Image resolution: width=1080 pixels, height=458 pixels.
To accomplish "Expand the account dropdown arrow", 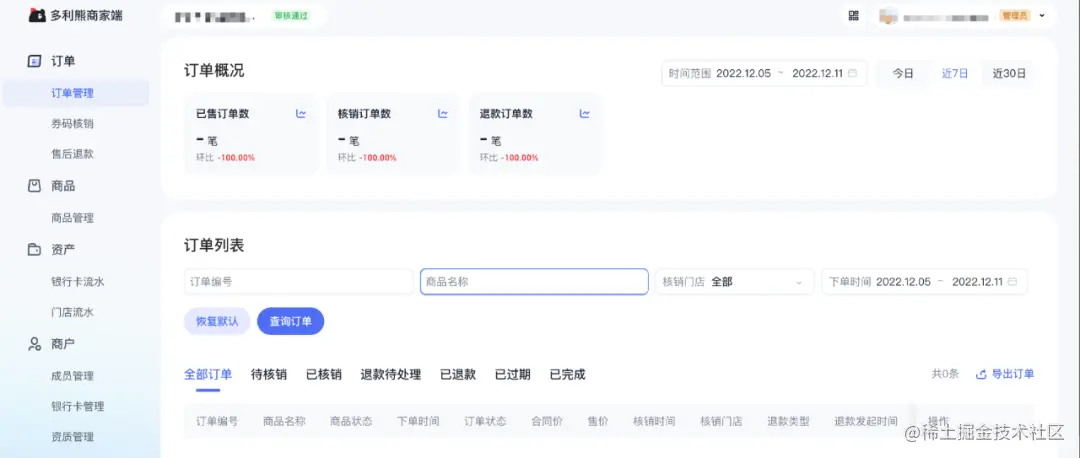I will (x=1042, y=15).
